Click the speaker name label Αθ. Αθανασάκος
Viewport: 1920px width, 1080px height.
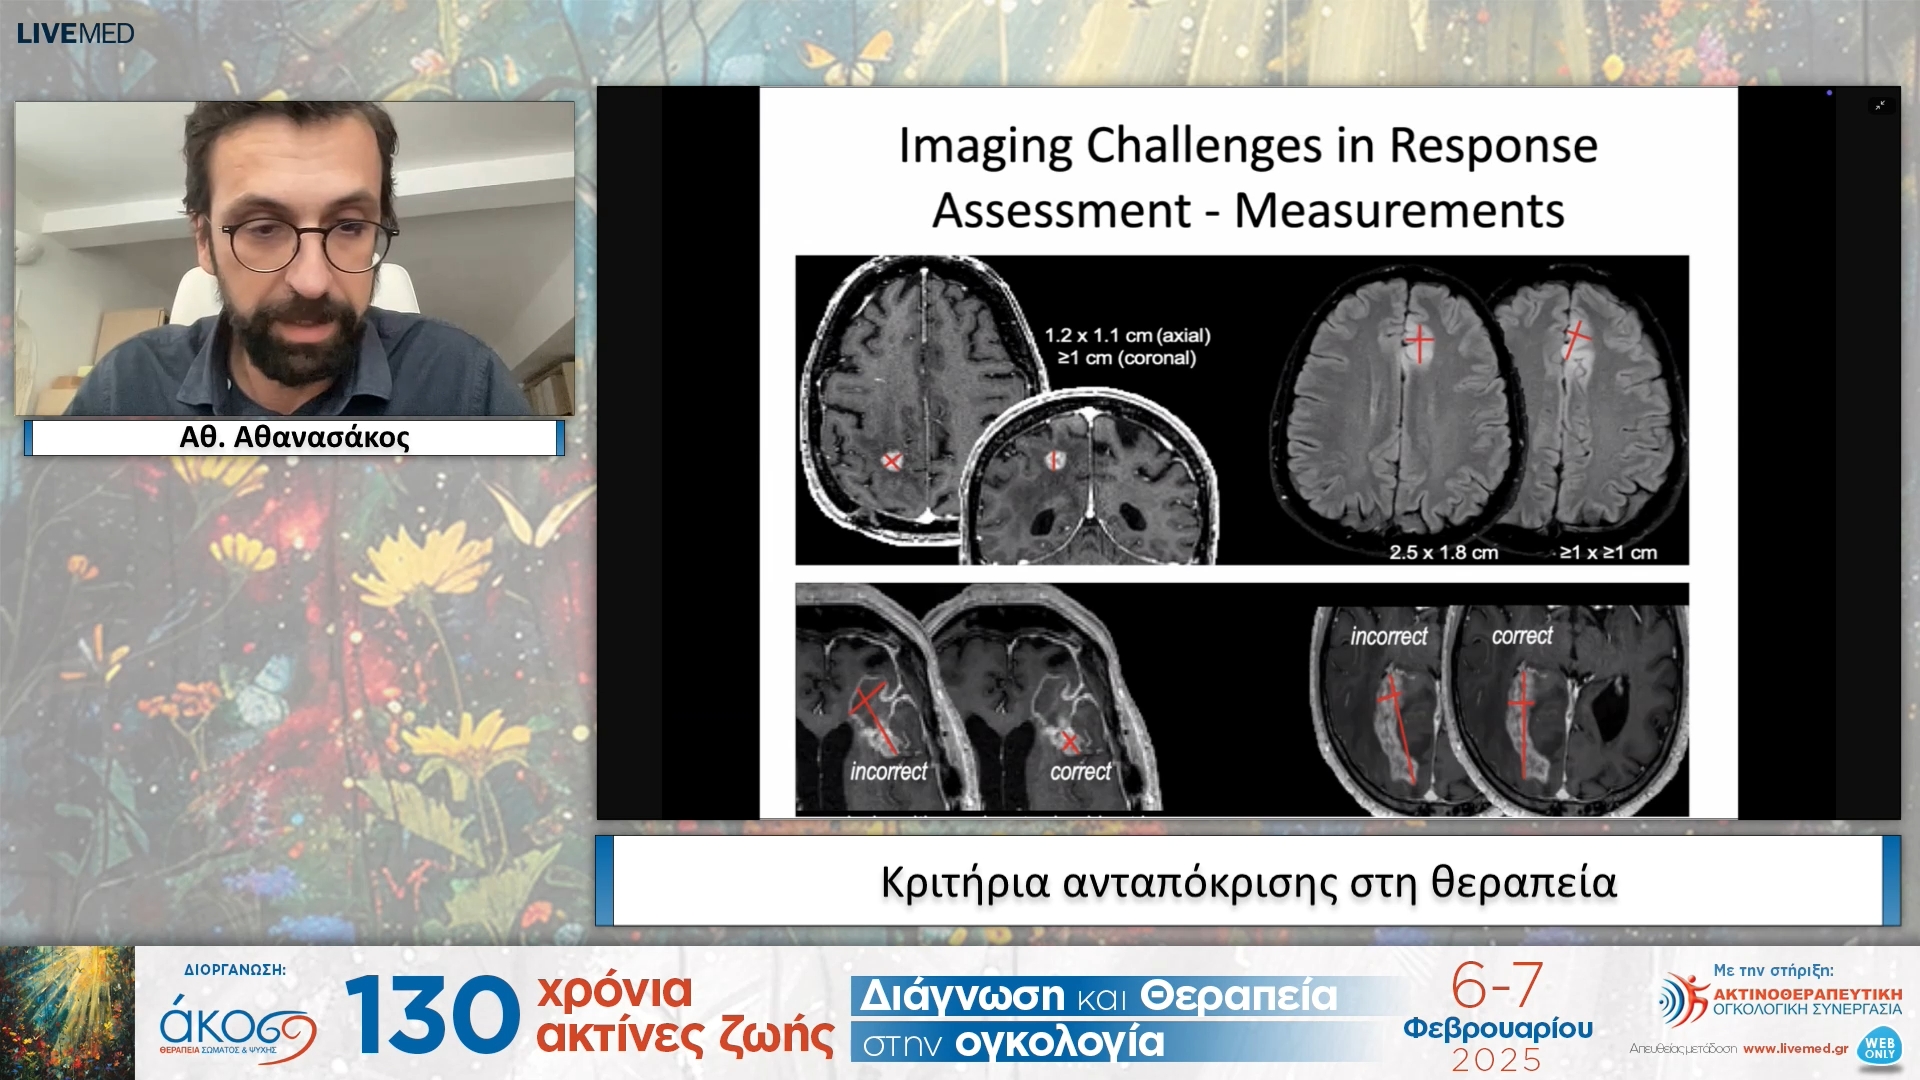294,437
